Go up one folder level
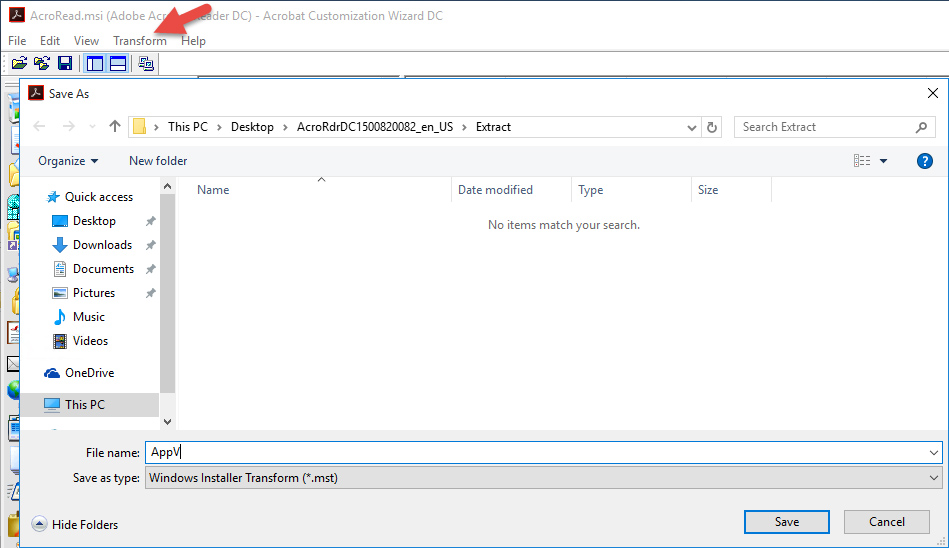 [115, 127]
